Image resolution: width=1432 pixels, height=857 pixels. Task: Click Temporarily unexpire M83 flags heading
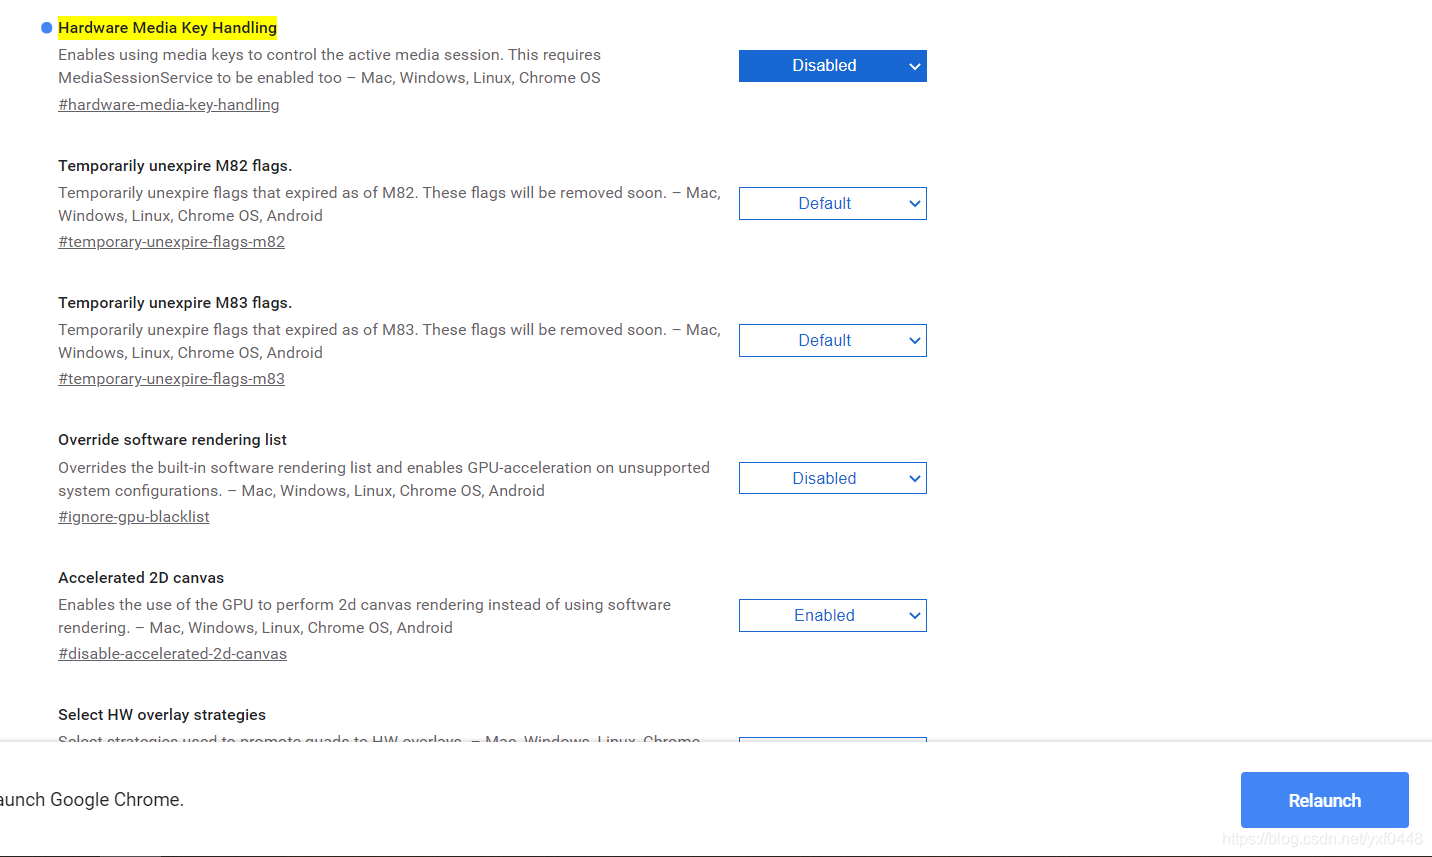pyautogui.click(x=175, y=303)
